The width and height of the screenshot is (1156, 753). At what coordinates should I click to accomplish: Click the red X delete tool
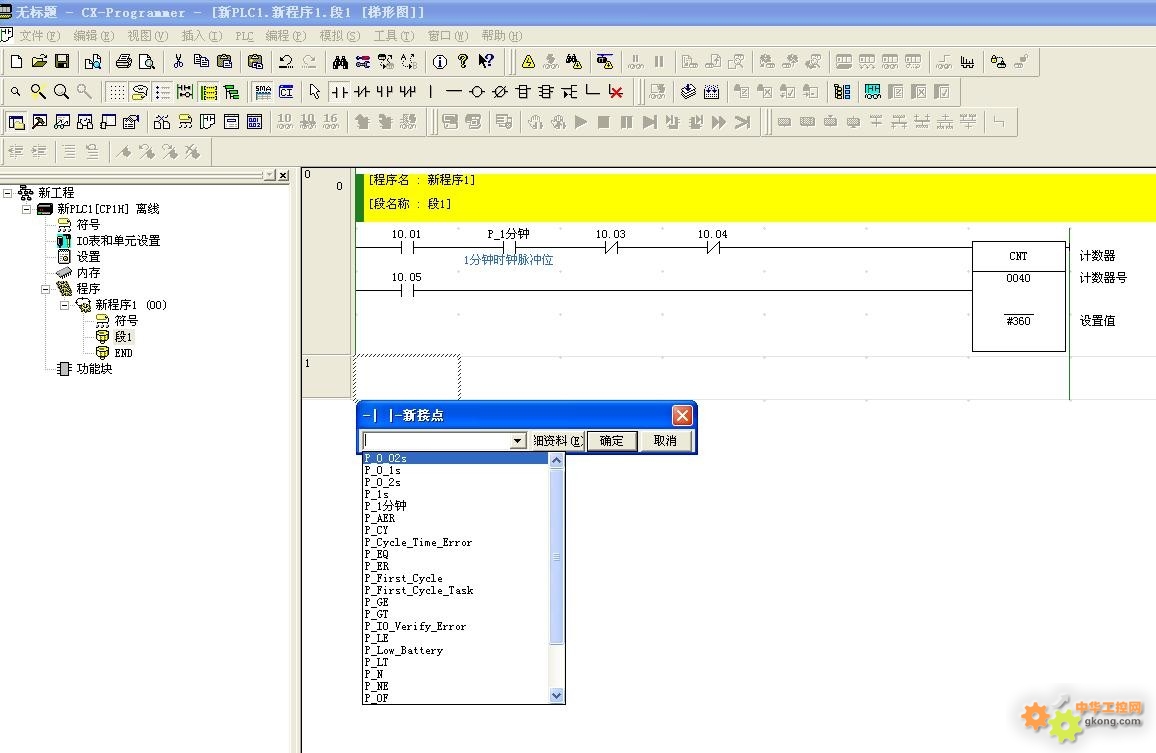(616, 91)
